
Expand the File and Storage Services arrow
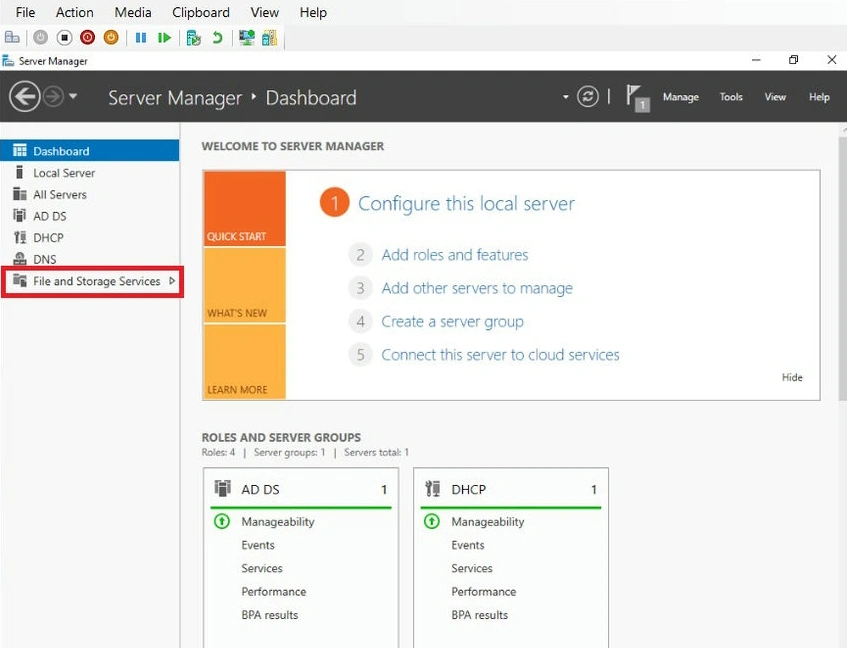pyautogui.click(x=172, y=281)
